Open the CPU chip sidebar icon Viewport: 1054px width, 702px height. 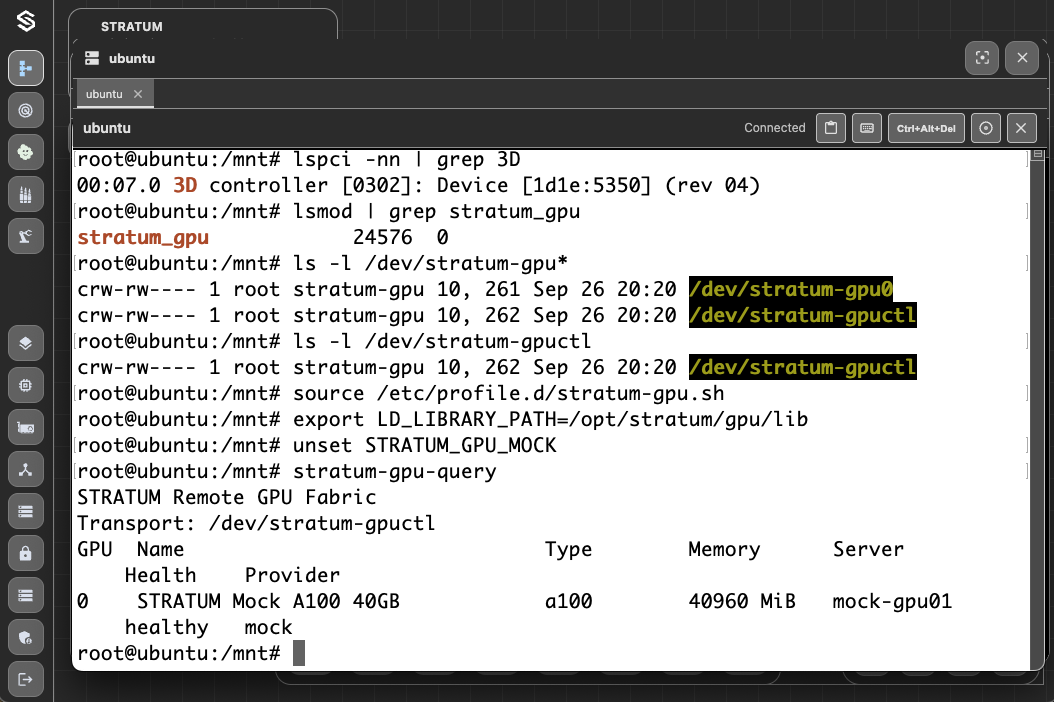pyautogui.click(x=26, y=385)
